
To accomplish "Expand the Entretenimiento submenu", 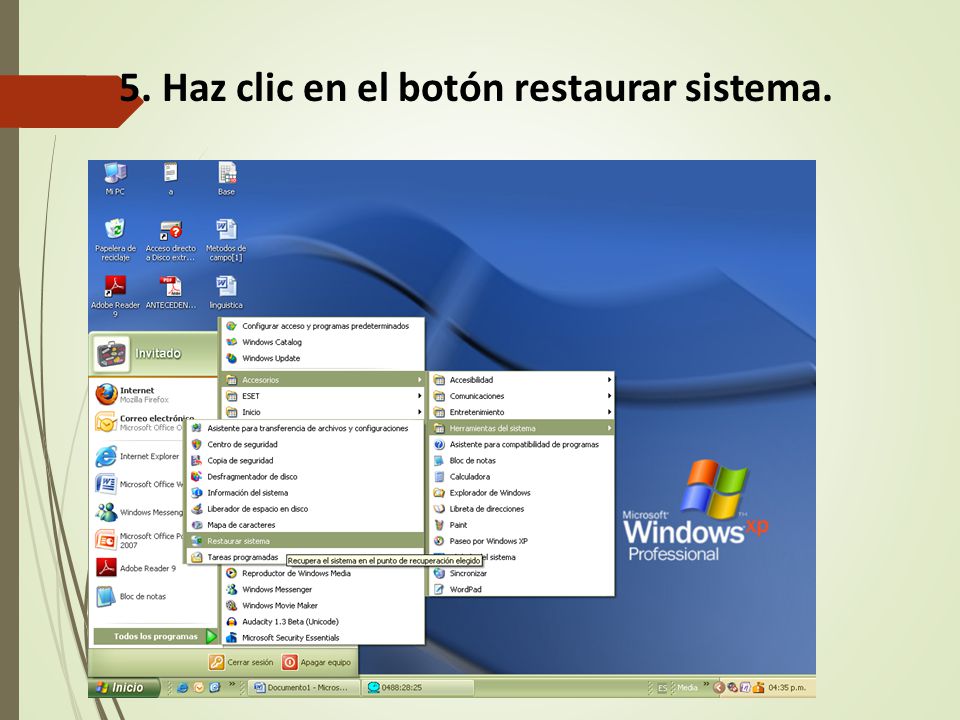I will click(522, 412).
